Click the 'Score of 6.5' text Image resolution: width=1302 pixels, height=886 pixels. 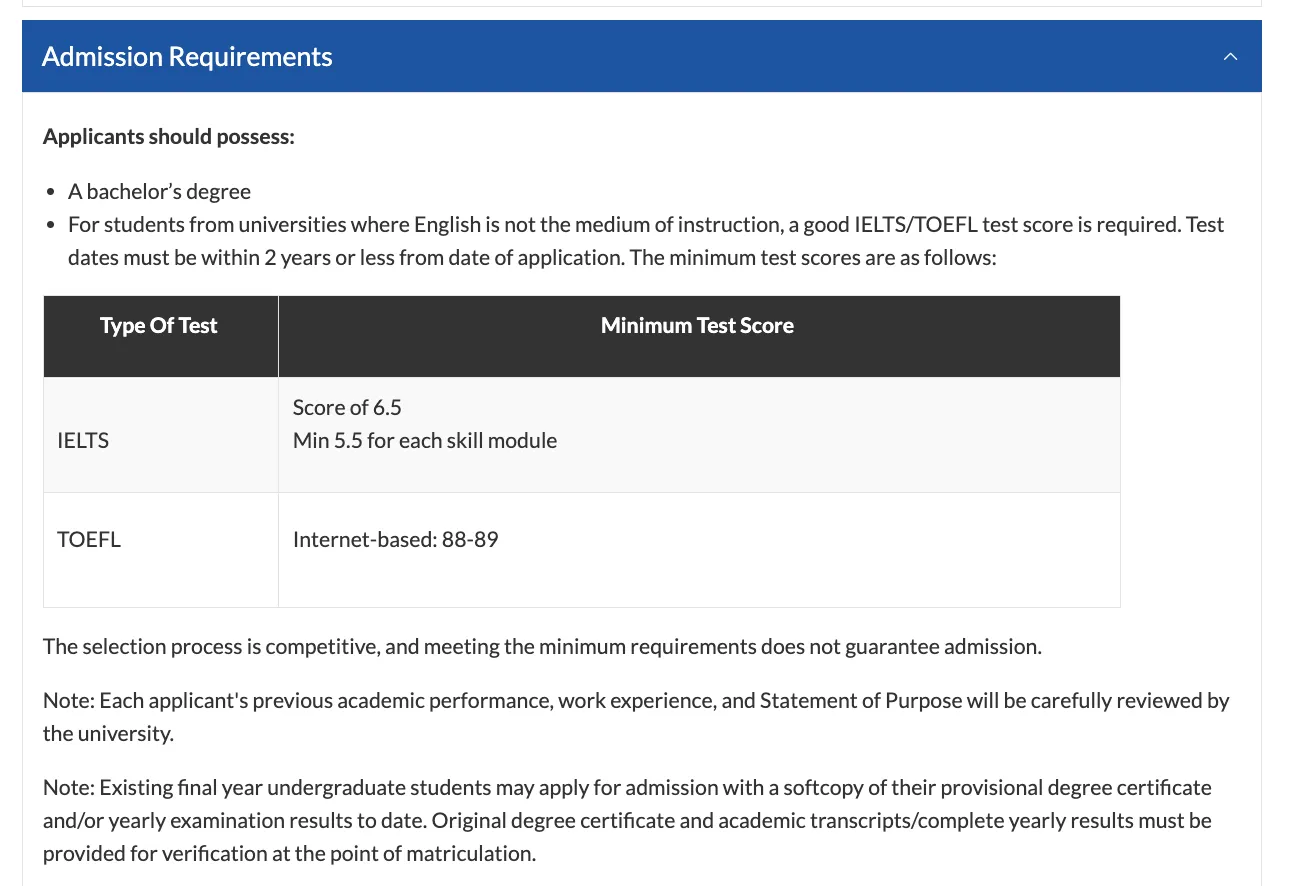(x=347, y=407)
